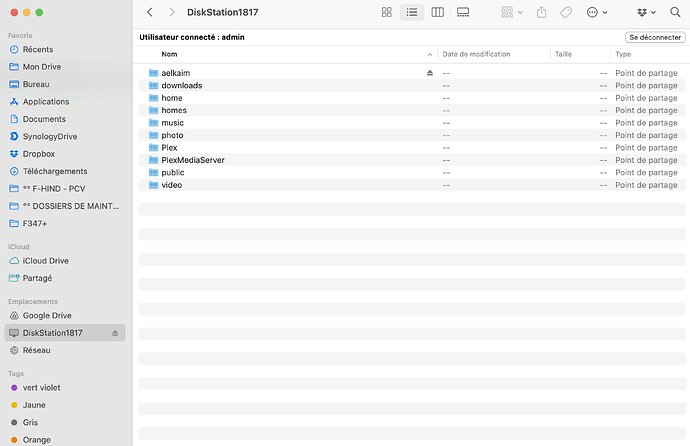This screenshot has width=690, height=446.
Task: Open iCloud Drive in the sidebar
Action: click(x=65, y=261)
